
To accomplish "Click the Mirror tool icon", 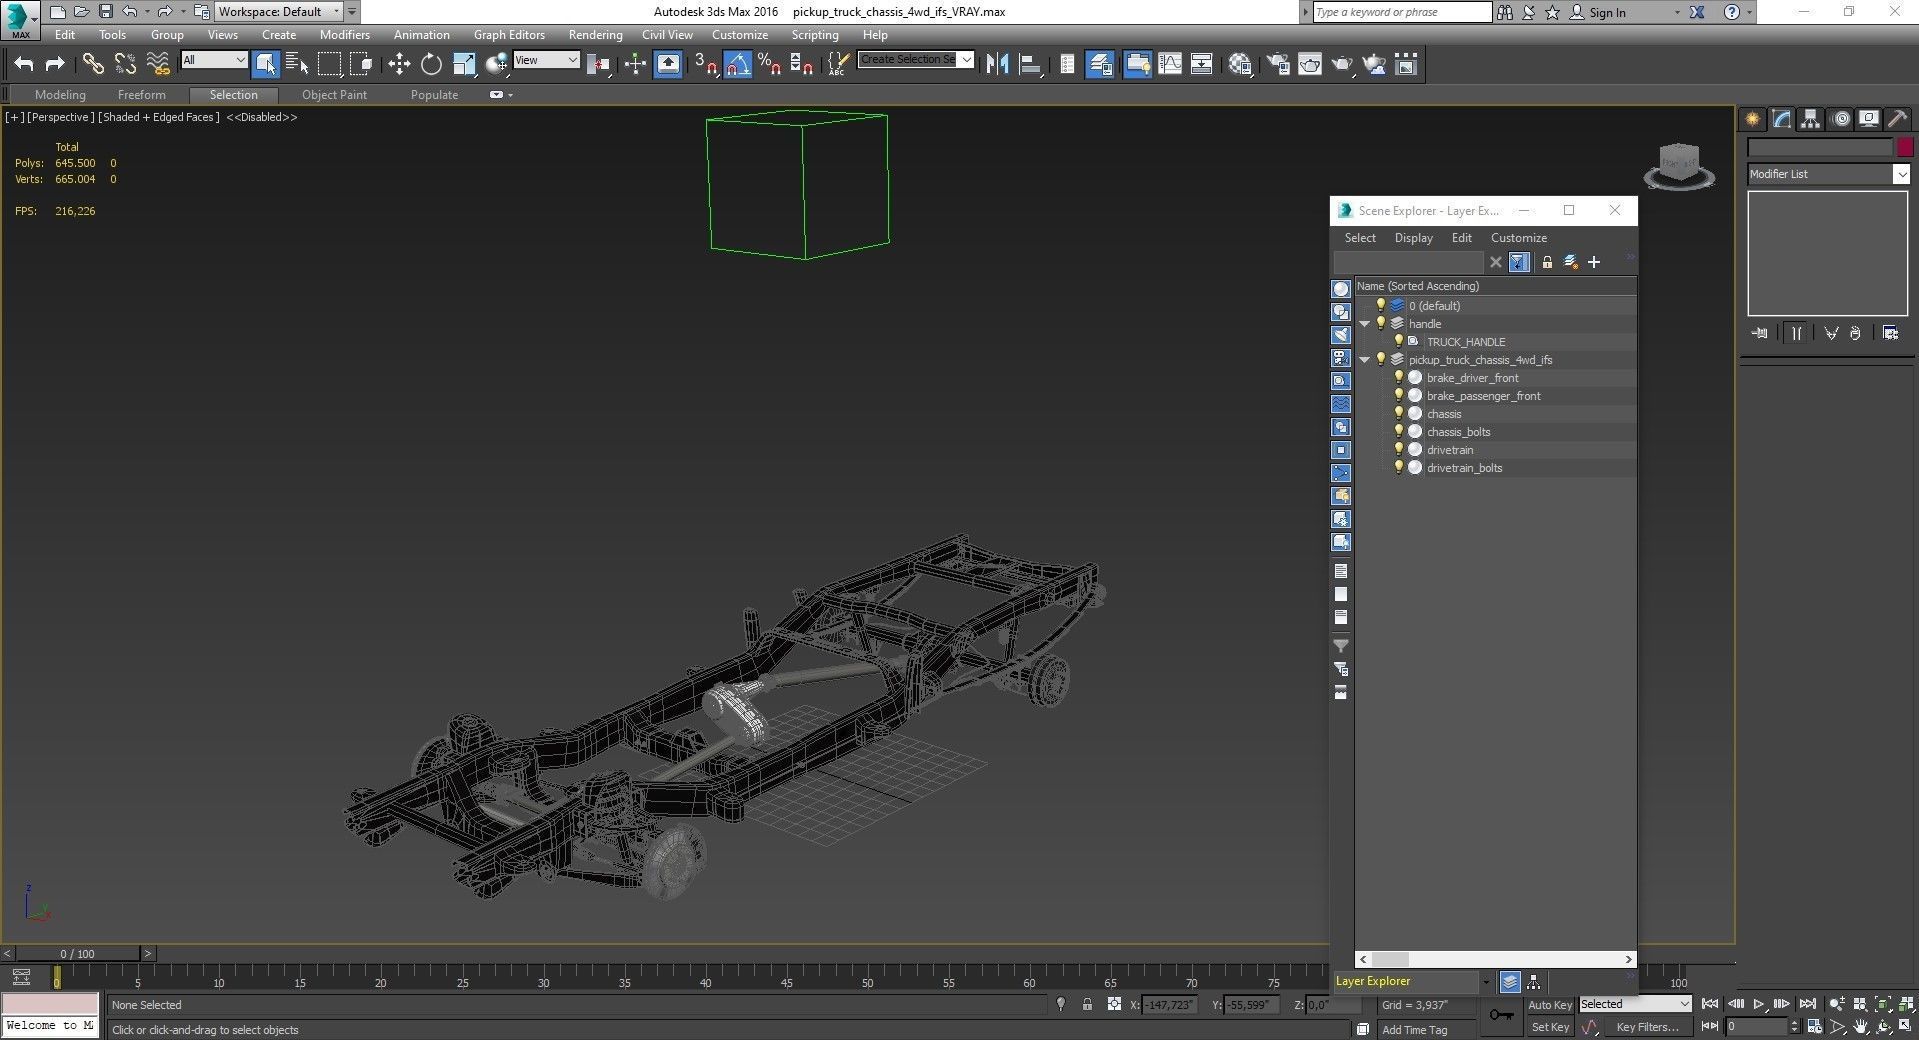I will 997,64.
